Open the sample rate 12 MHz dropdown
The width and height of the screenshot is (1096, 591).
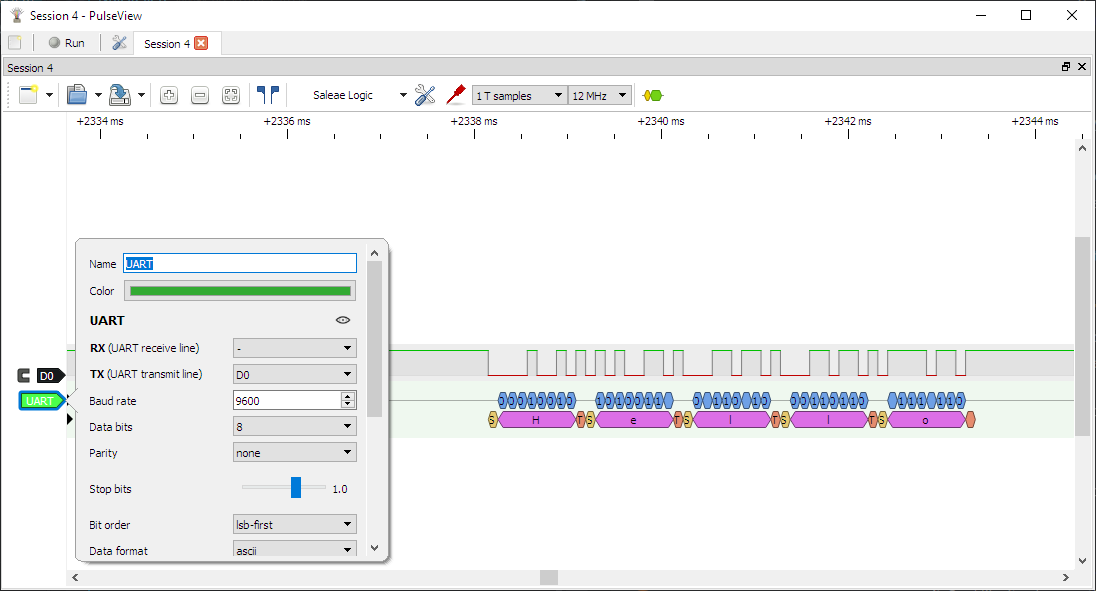[x=600, y=95]
